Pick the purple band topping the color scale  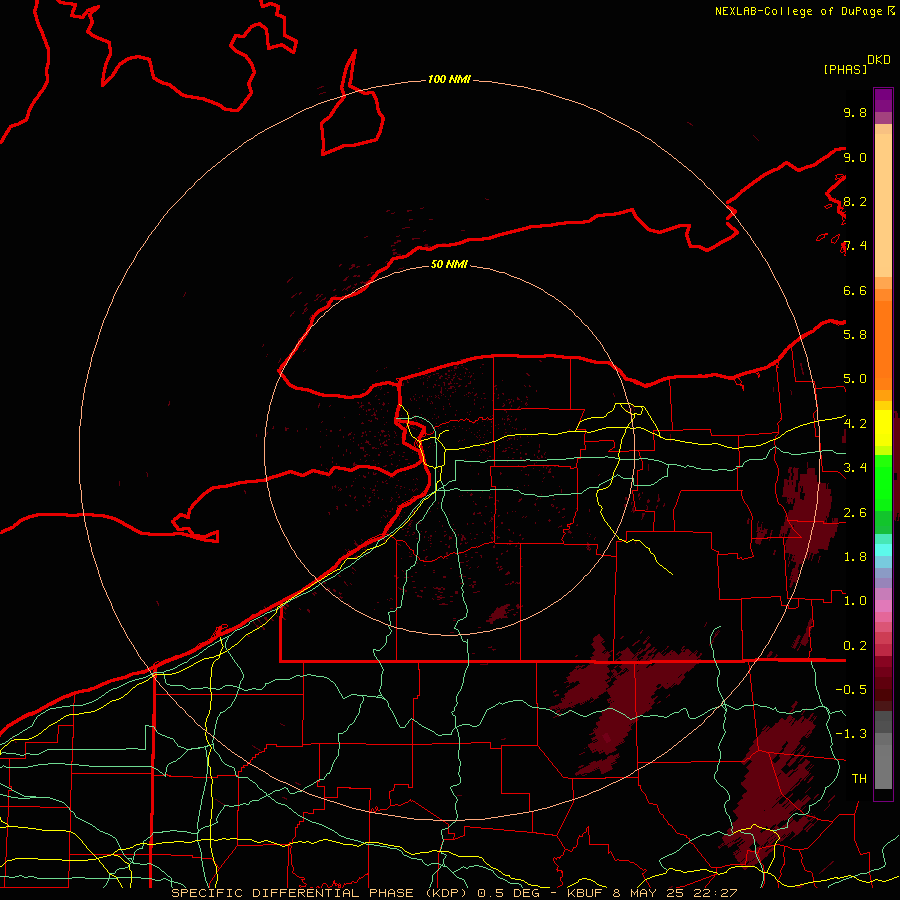pos(883,100)
